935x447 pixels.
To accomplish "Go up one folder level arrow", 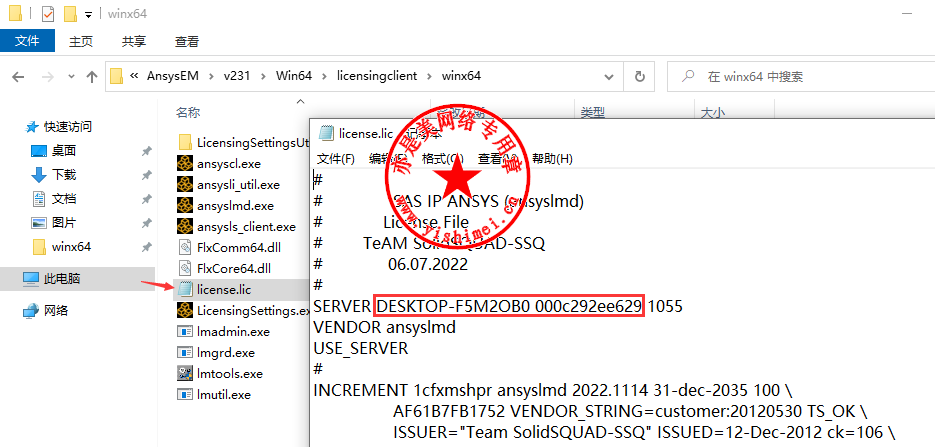I will tap(92, 76).
